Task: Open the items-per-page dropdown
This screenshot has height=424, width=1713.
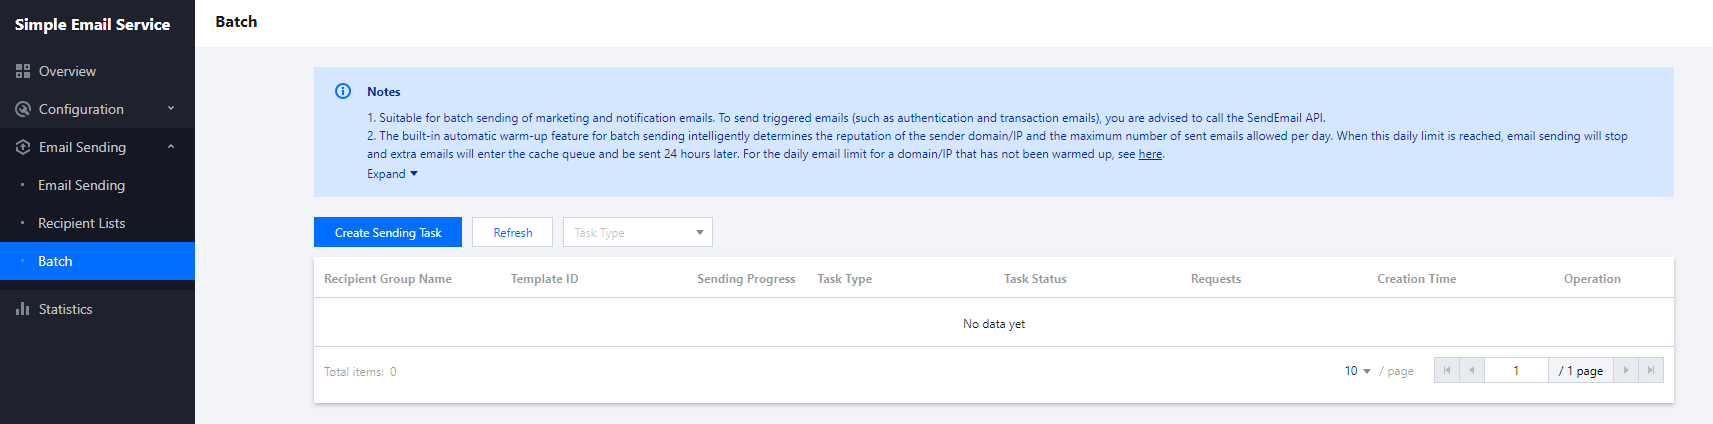Action: tap(1357, 371)
